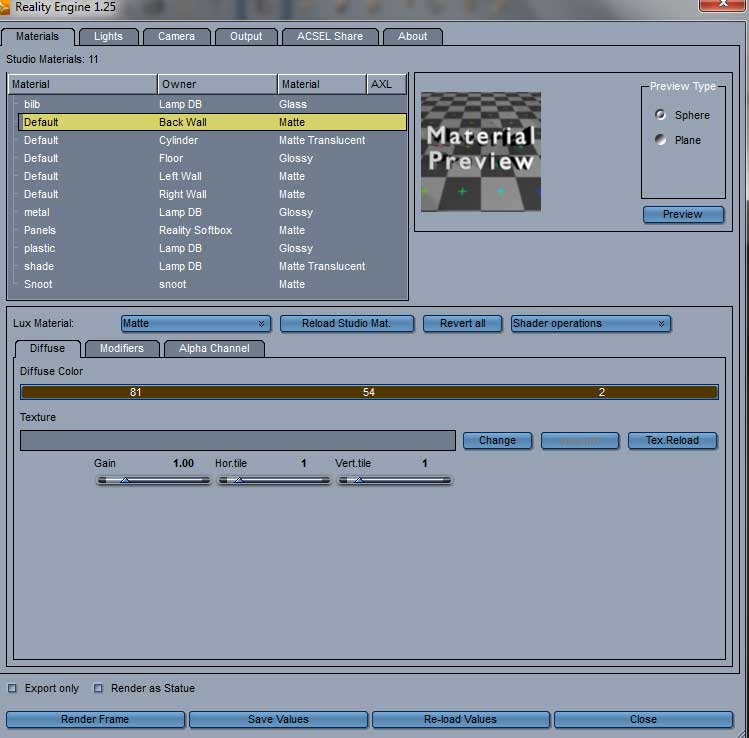The width and height of the screenshot is (749, 738).
Task: Click the Gain slider
Action: tap(153, 480)
